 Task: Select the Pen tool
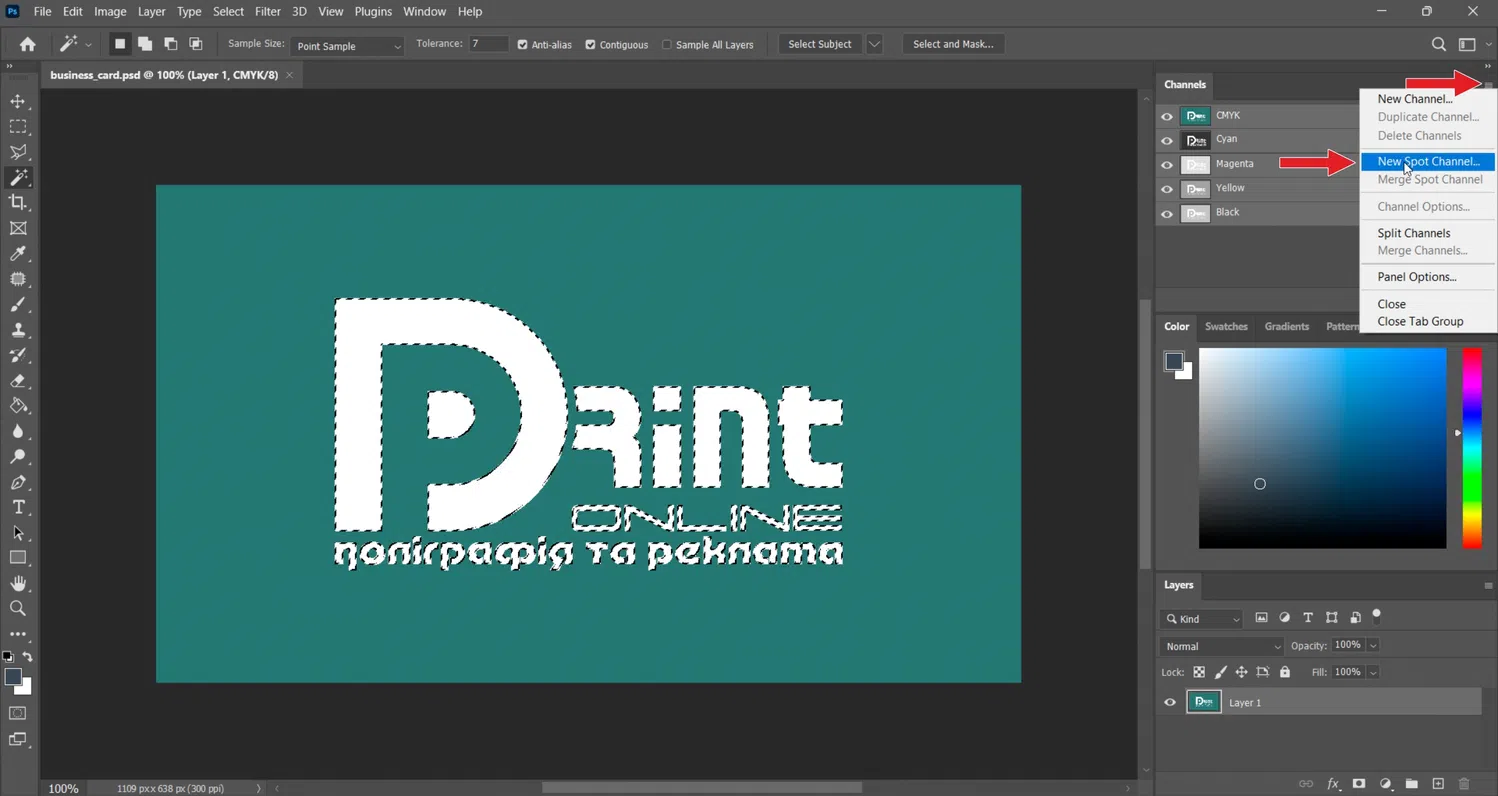click(18, 482)
